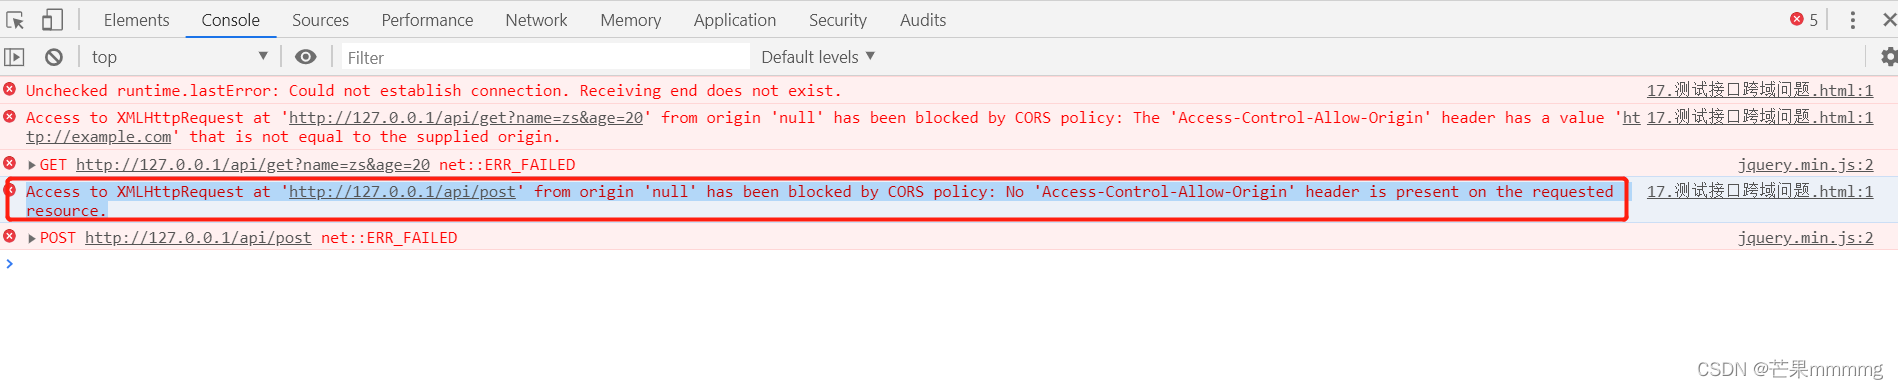
Task: Close DevTools with the X button
Action: pyautogui.click(x=1889, y=20)
